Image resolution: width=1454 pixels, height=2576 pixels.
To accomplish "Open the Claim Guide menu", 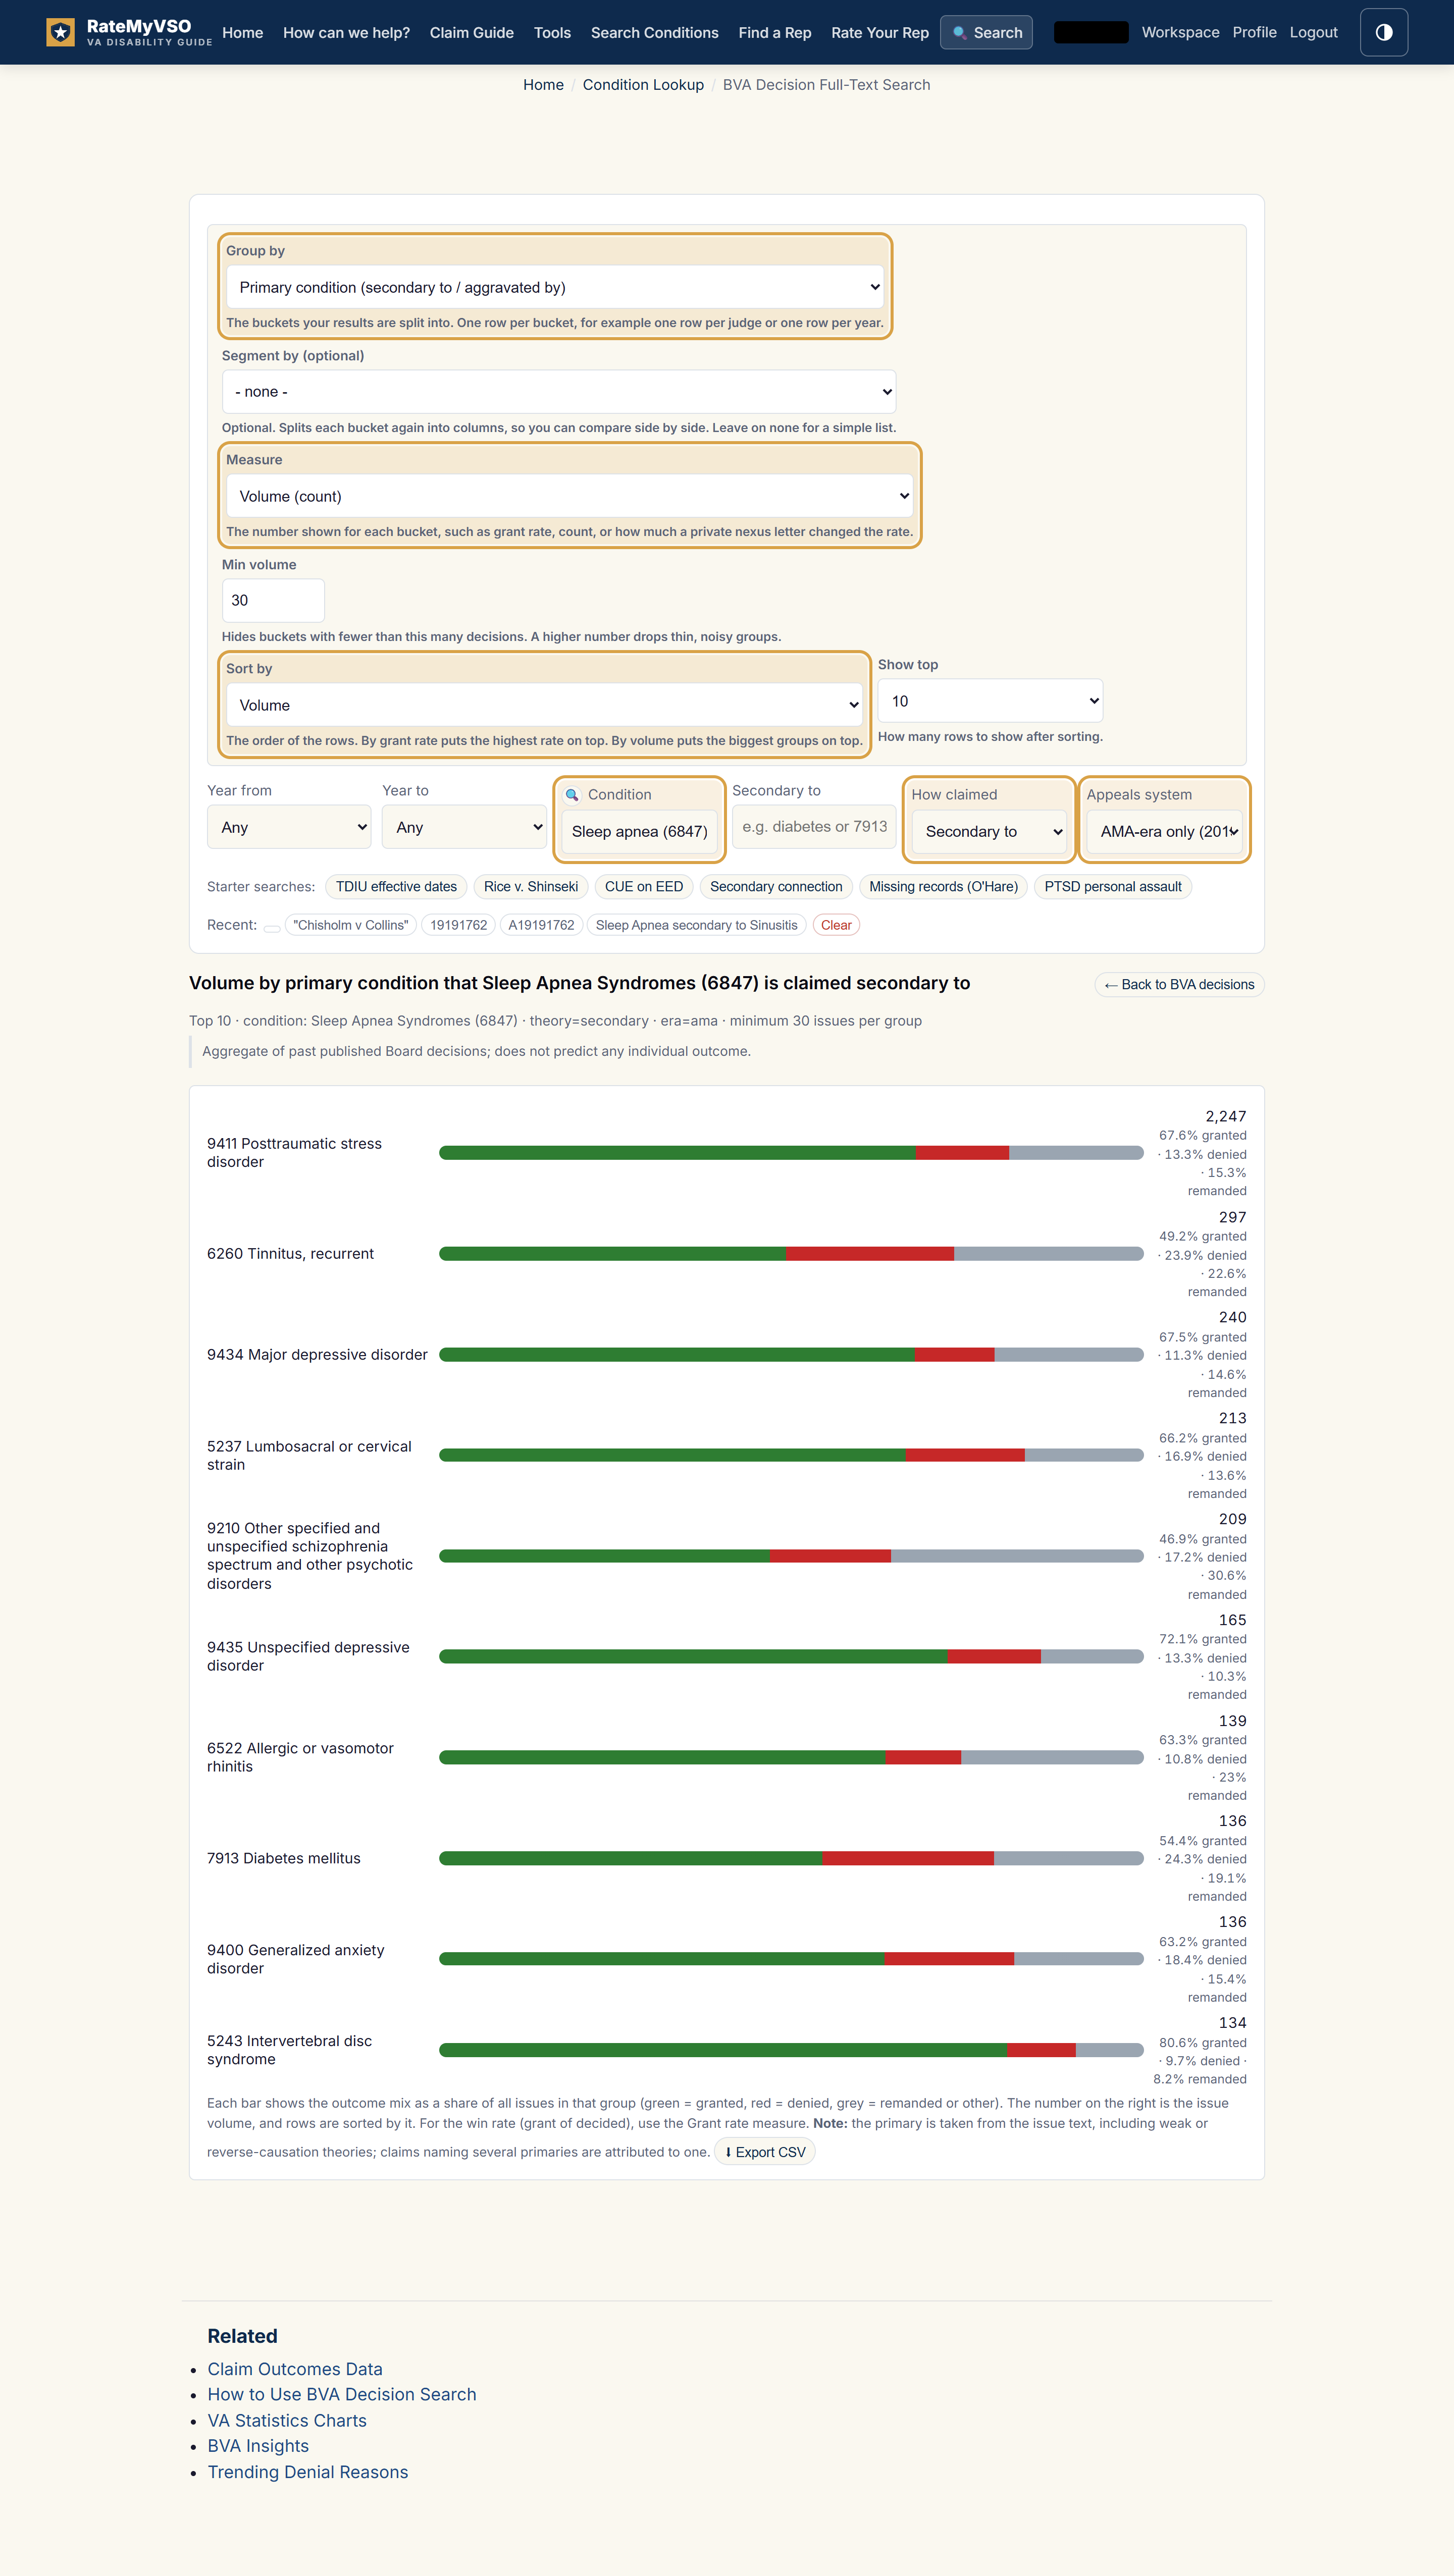I will coord(472,32).
